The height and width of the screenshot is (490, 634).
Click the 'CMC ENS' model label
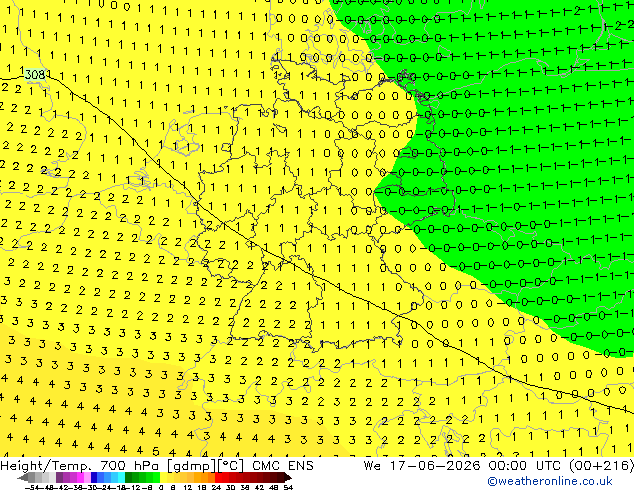pos(283,466)
